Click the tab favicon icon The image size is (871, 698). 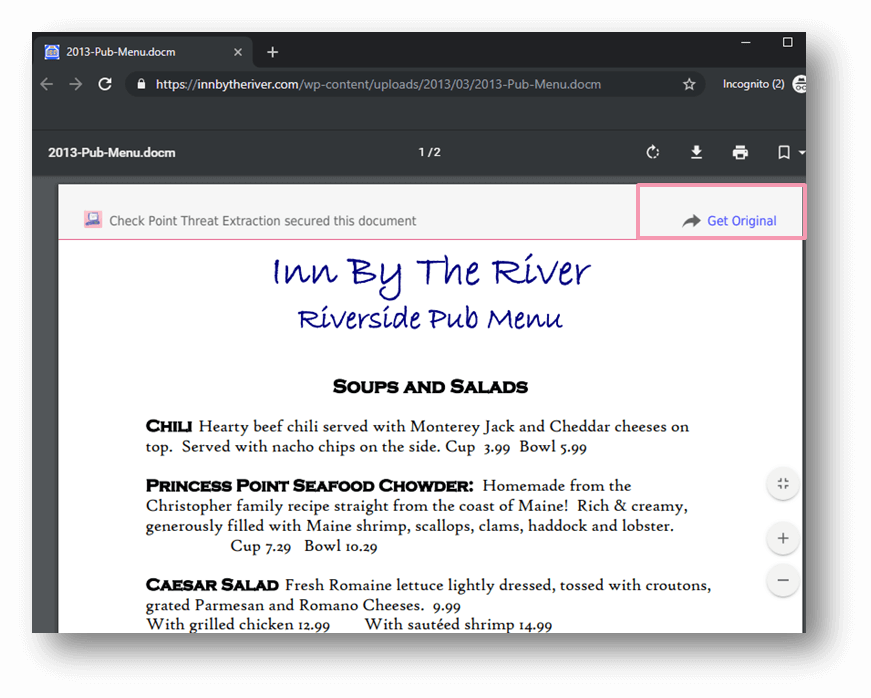point(52,52)
